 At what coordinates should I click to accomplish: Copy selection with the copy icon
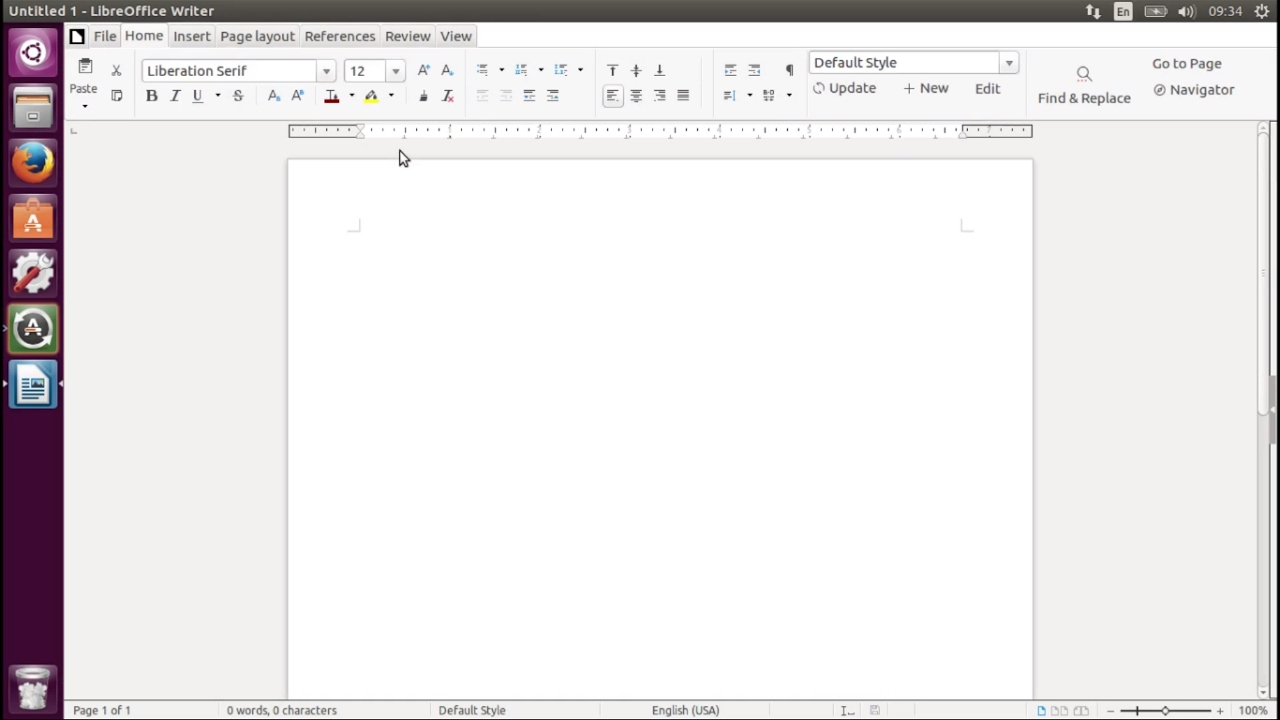(x=116, y=96)
